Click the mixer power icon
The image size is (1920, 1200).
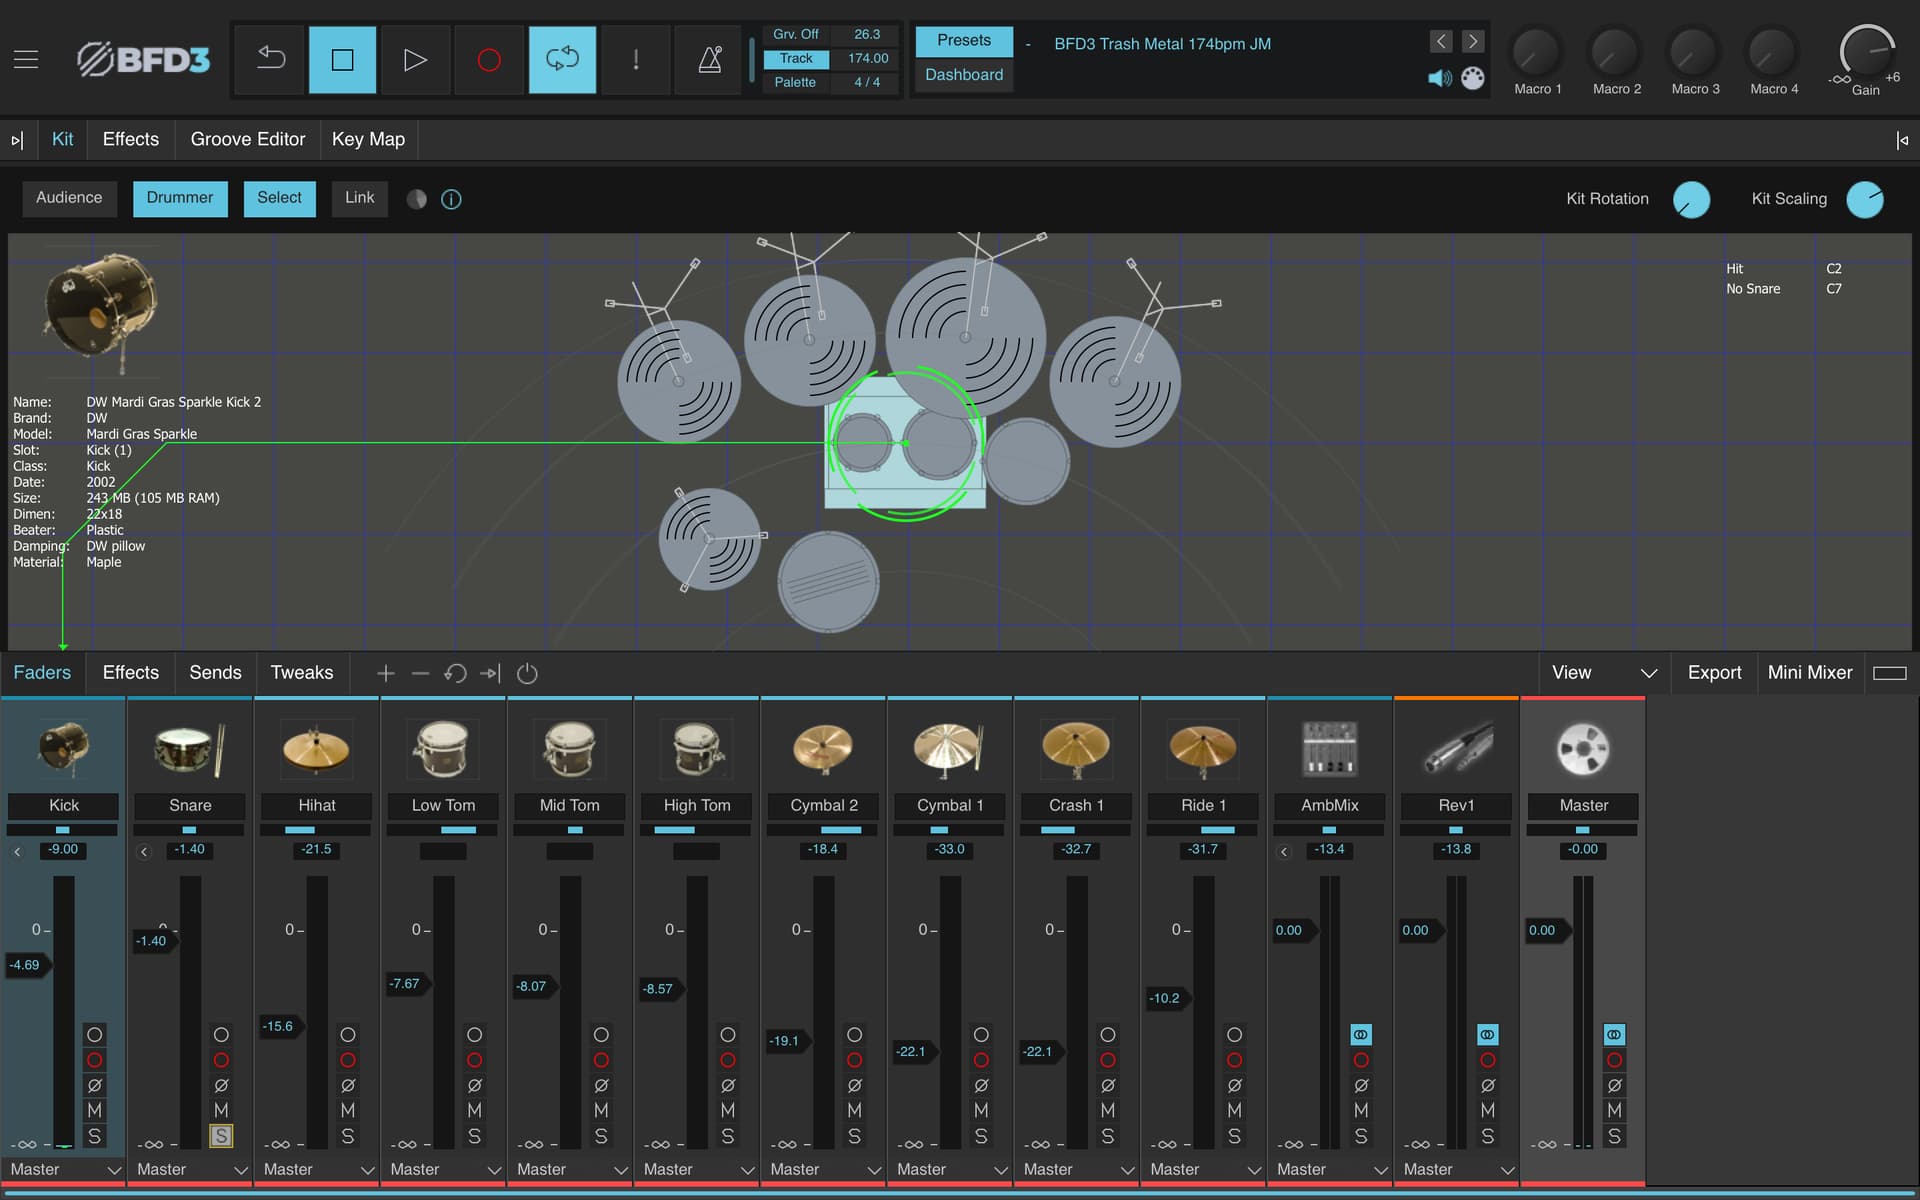pyautogui.click(x=527, y=673)
